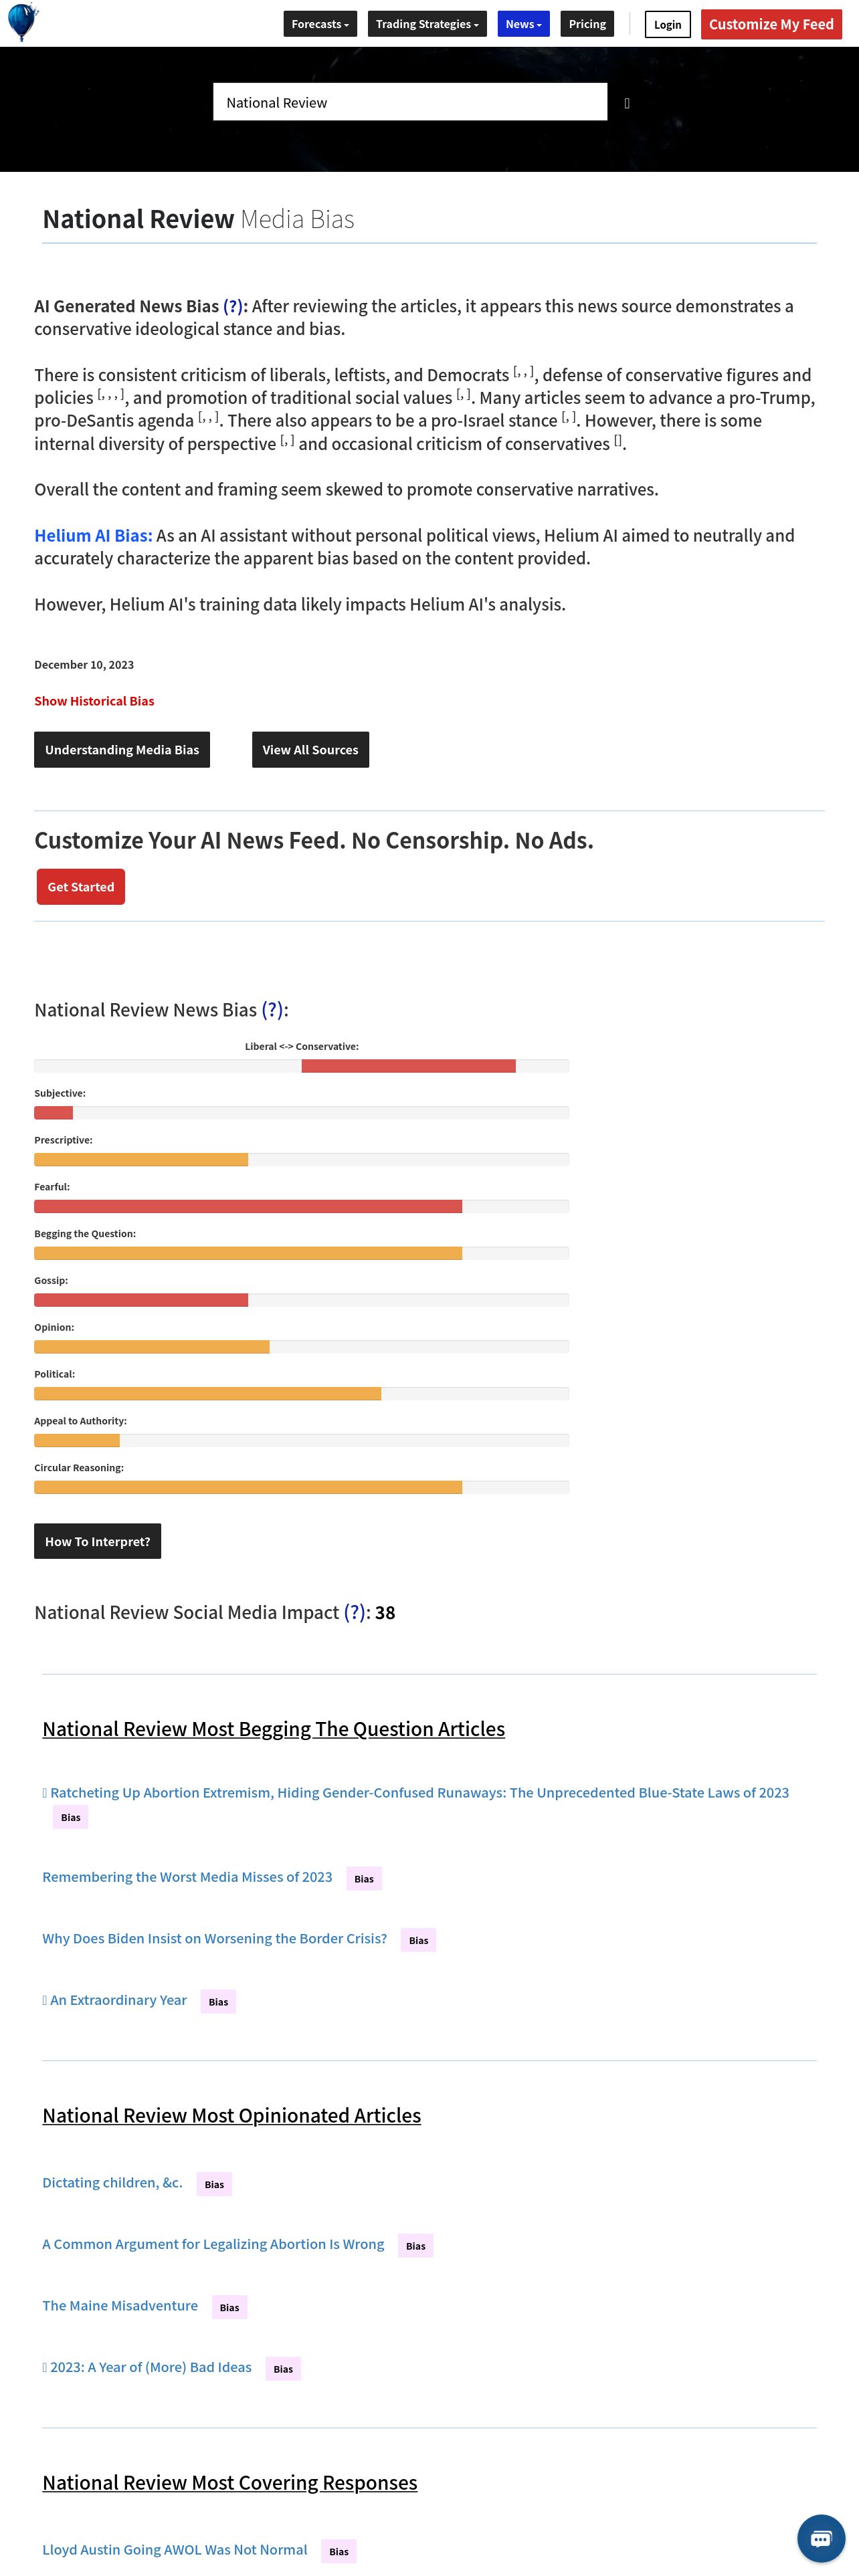
Task: Open AI Generated News Bias help (?)
Action: pyautogui.click(x=232, y=306)
